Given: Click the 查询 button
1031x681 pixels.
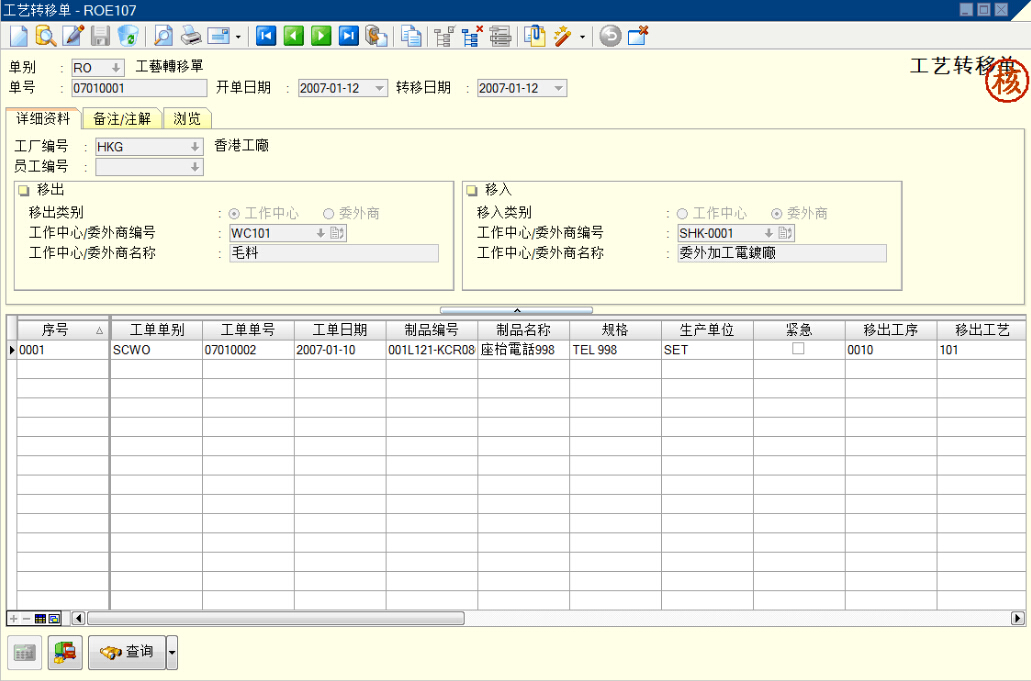Looking at the screenshot, I should 127,652.
